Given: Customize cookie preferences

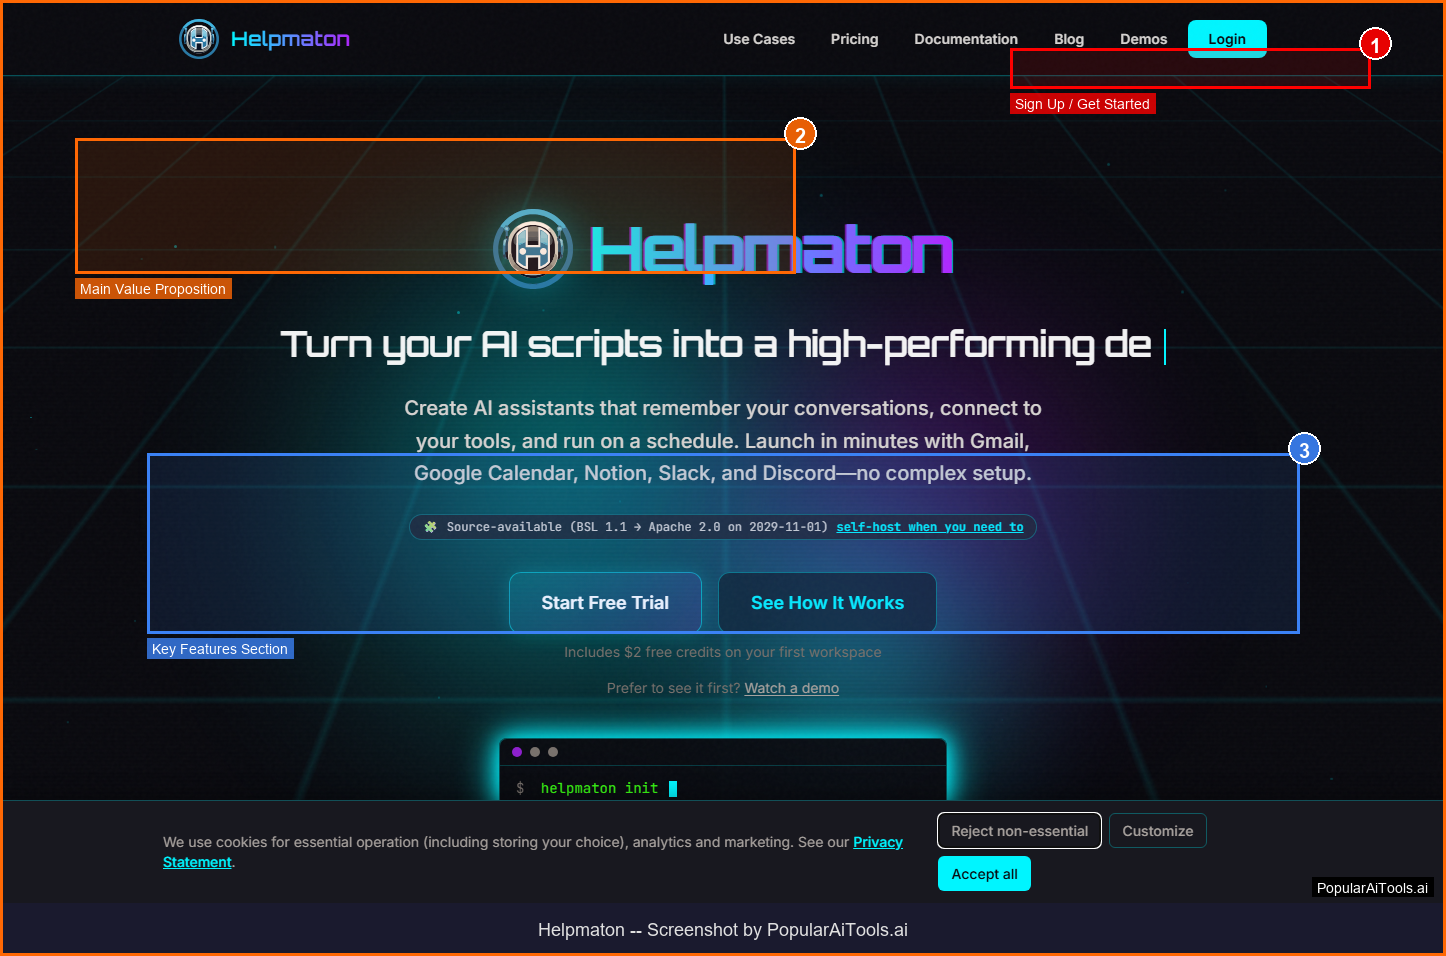Looking at the screenshot, I should pyautogui.click(x=1158, y=831).
